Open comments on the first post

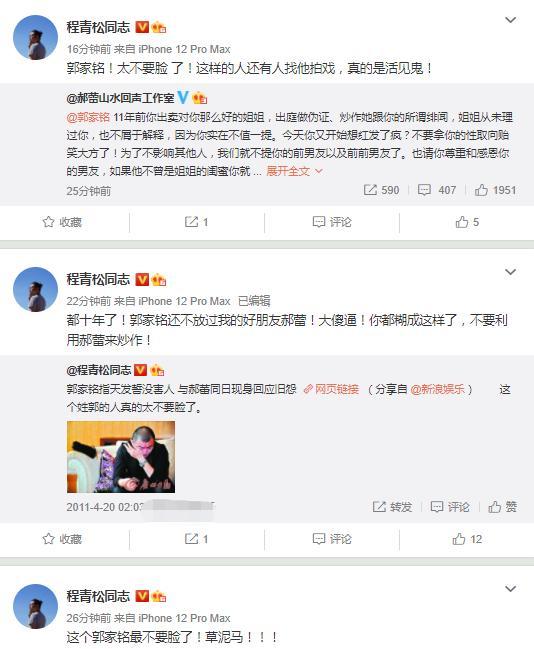[332, 222]
